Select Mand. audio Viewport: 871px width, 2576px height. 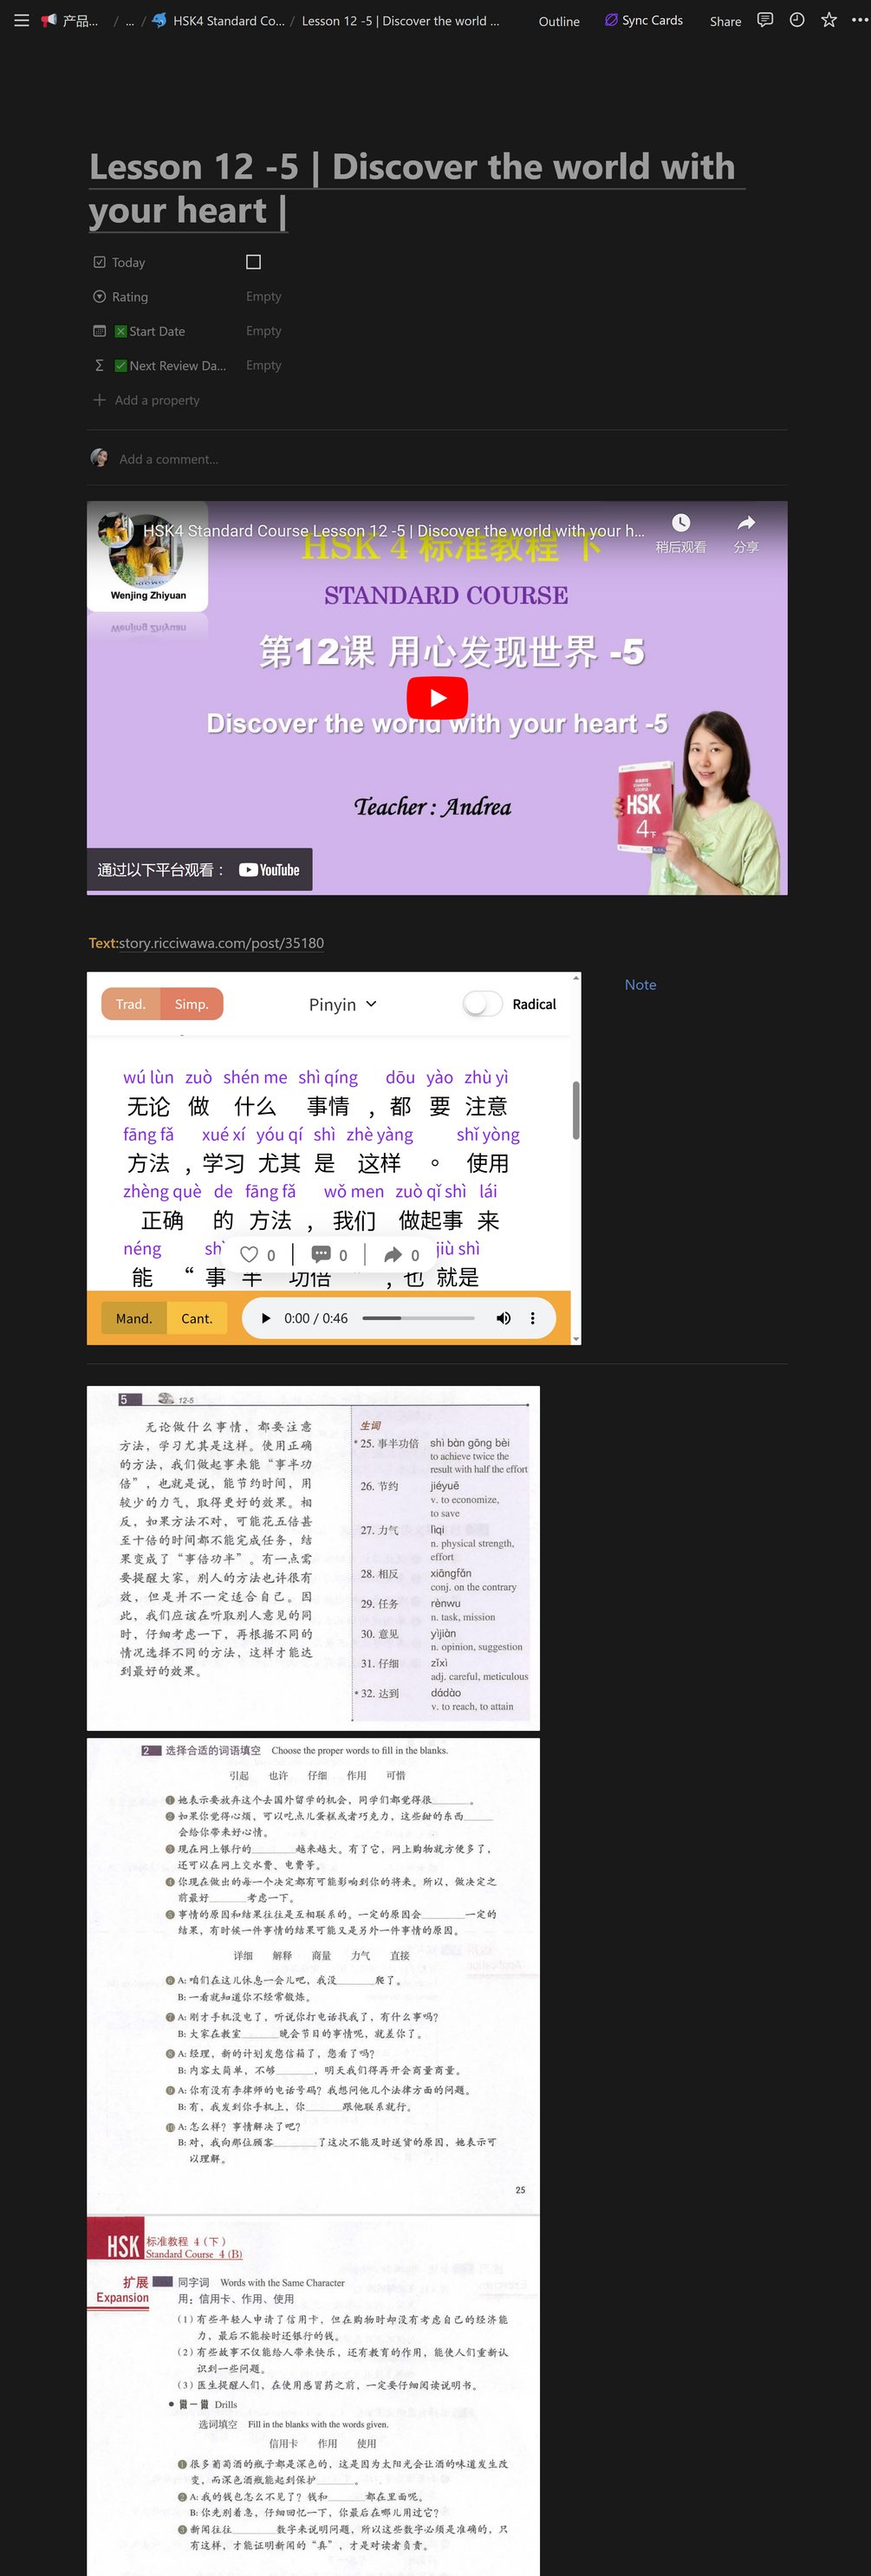(x=134, y=1318)
